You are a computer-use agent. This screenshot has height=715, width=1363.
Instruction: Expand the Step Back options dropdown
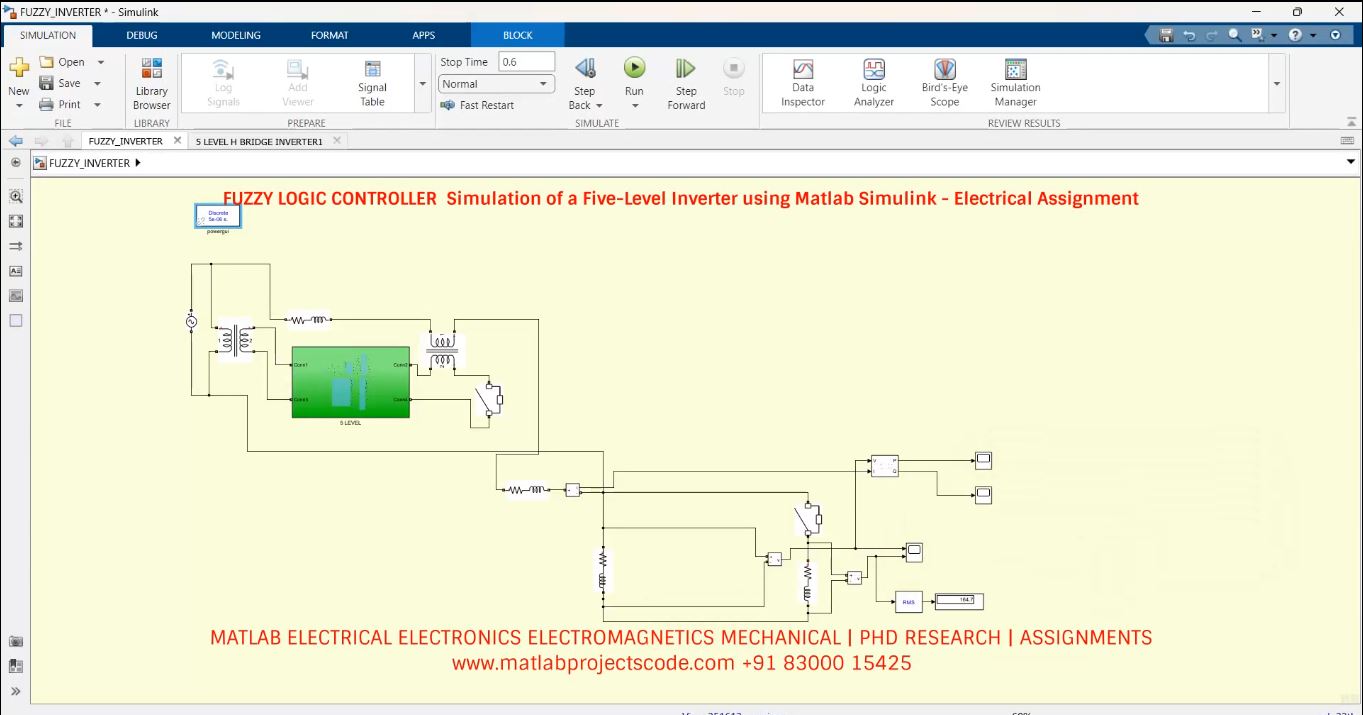pos(597,105)
